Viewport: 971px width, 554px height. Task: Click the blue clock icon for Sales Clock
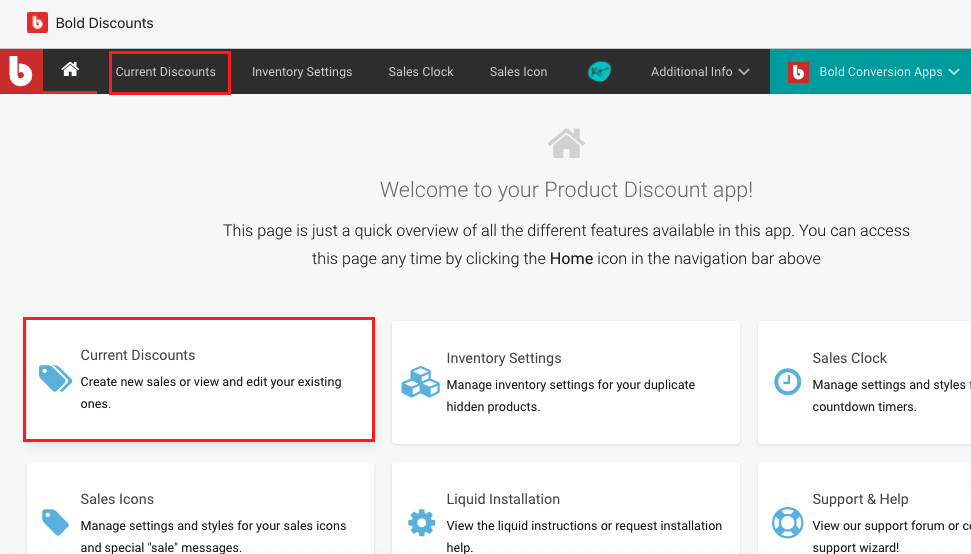[x=787, y=381]
